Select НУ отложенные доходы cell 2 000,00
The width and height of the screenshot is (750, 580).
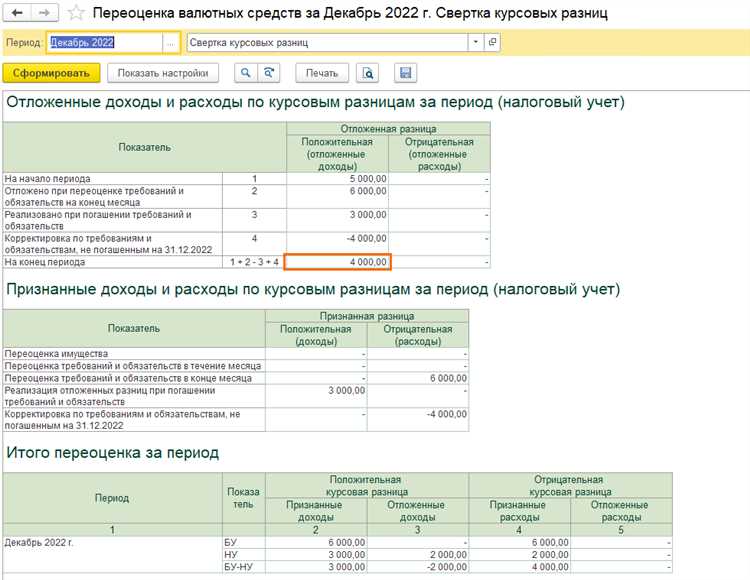coord(418,555)
